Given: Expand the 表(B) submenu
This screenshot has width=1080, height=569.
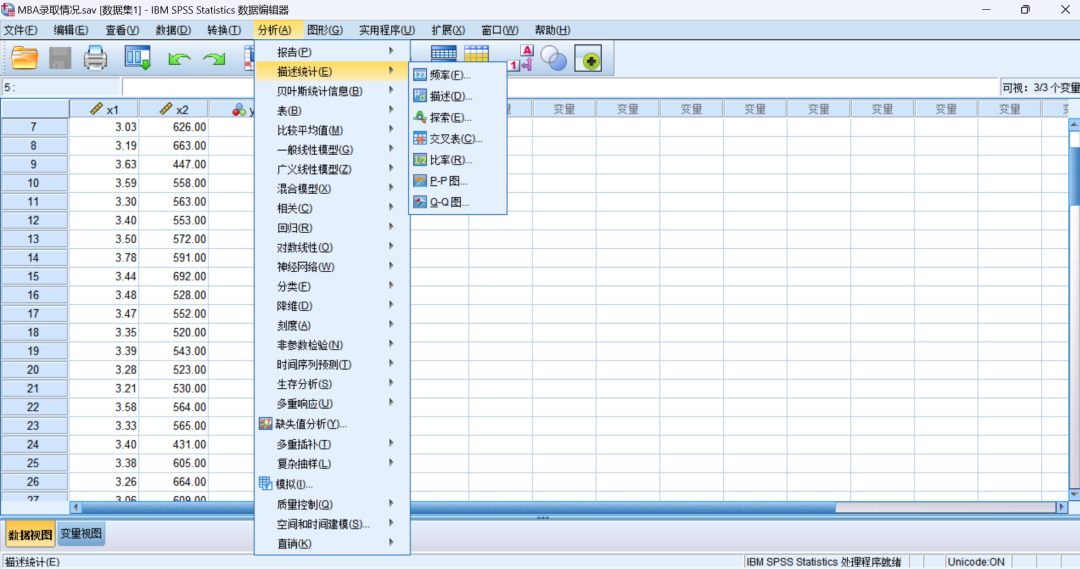Looking at the screenshot, I should click(x=332, y=110).
